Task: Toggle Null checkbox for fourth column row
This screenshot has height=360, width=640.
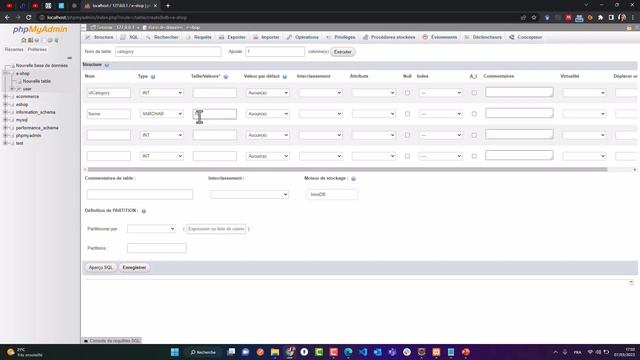Action: coord(407,156)
